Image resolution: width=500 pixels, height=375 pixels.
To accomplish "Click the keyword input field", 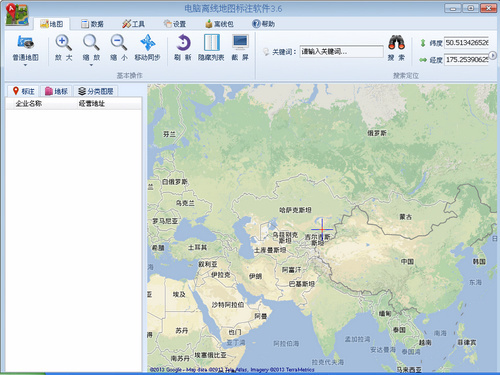I will tap(341, 51).
